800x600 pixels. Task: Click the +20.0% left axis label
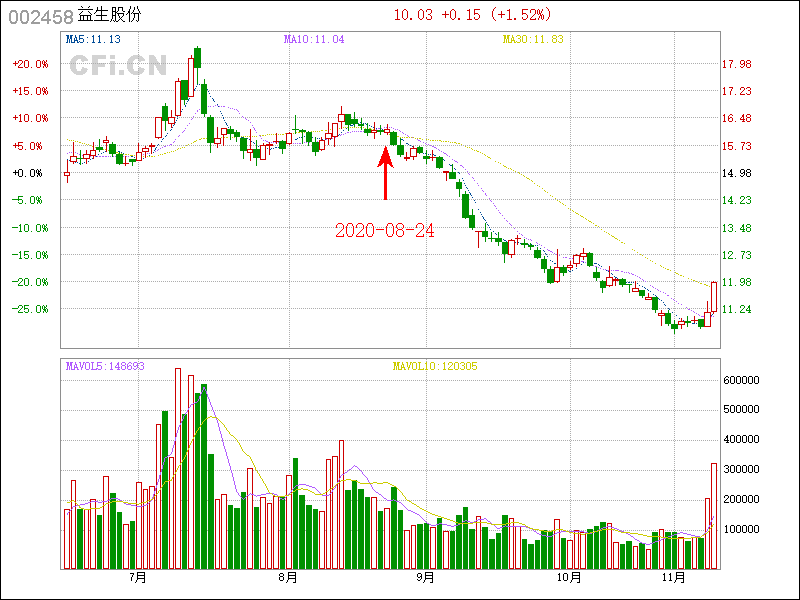click(30, 64)
